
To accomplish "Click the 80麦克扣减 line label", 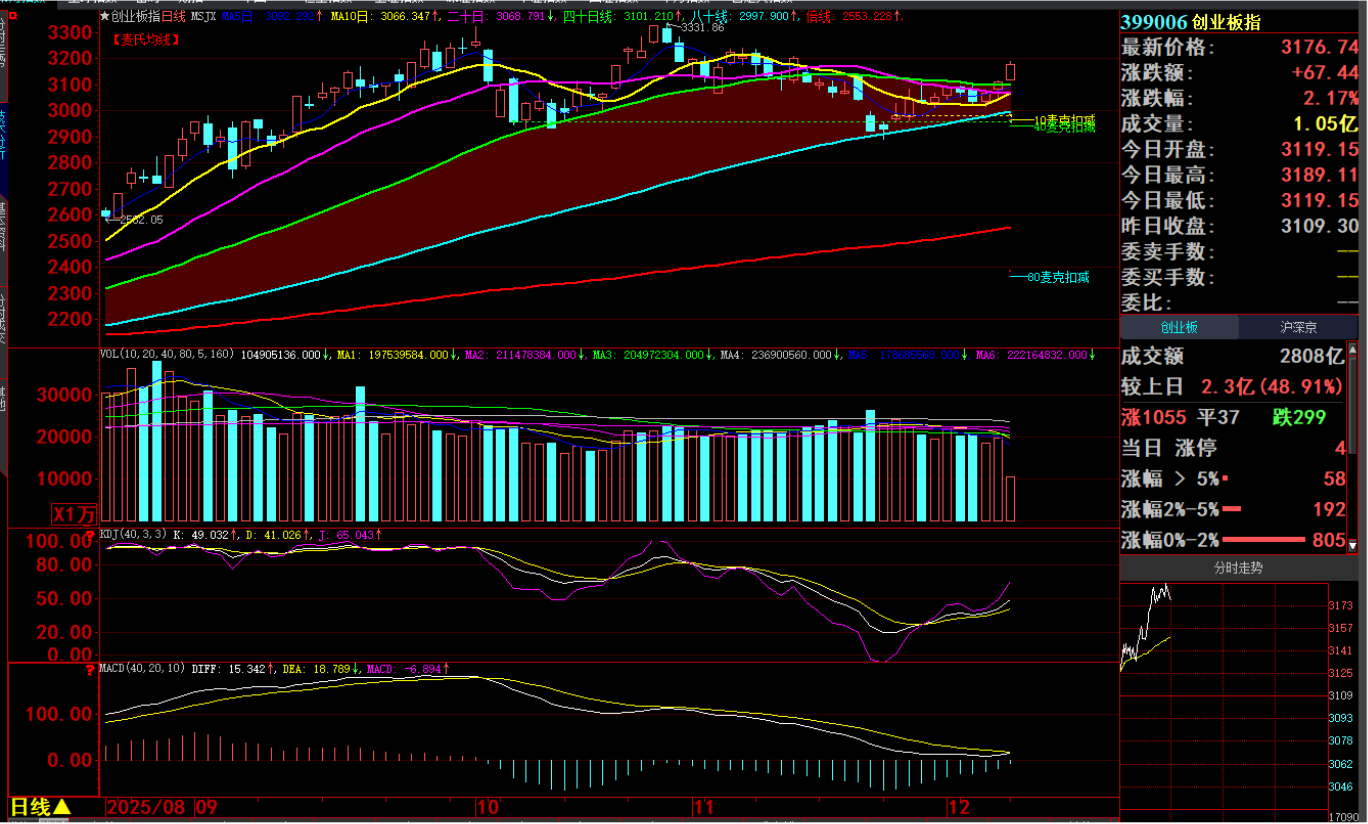I will pyautogui.click(x=1057, y=277).
